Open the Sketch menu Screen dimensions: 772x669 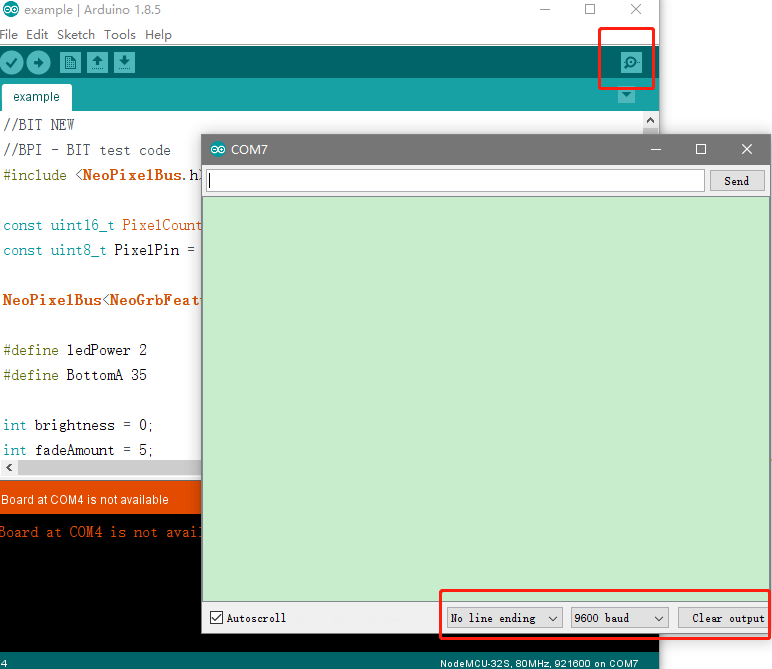coord(76,34)
